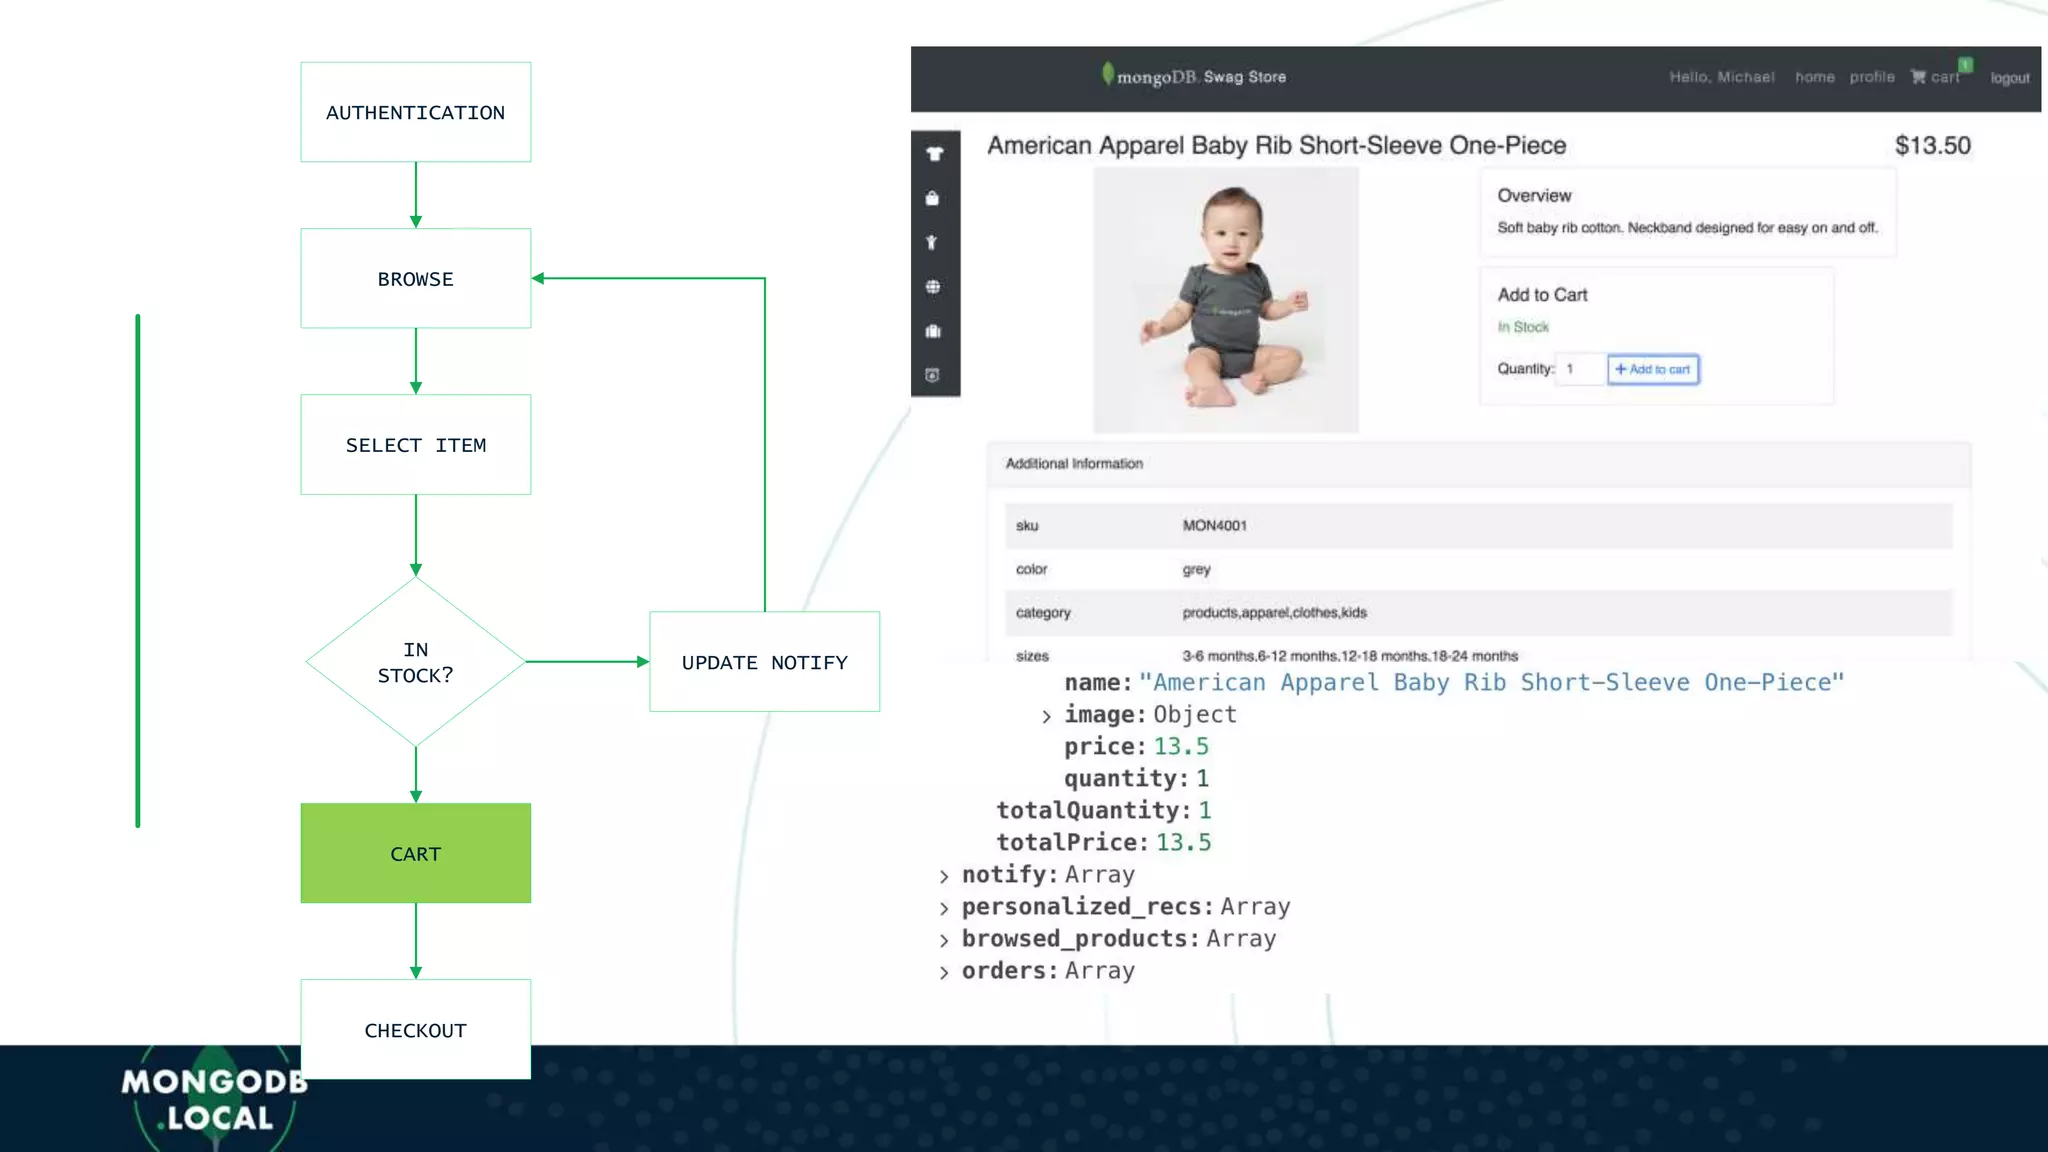Click the kids figure sidebar icon
The width and height of the screenshot is (2048, 1152).
pos(932,242)
